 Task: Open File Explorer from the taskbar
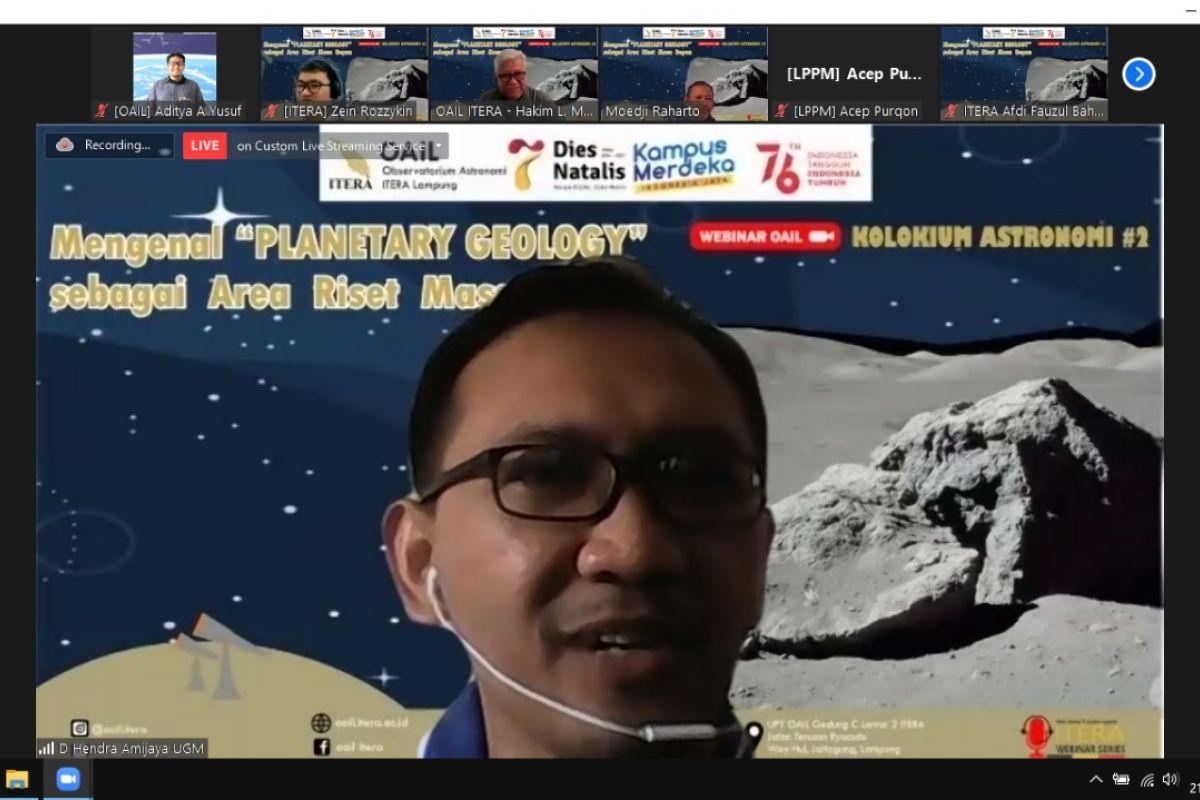tap(17, 780)
